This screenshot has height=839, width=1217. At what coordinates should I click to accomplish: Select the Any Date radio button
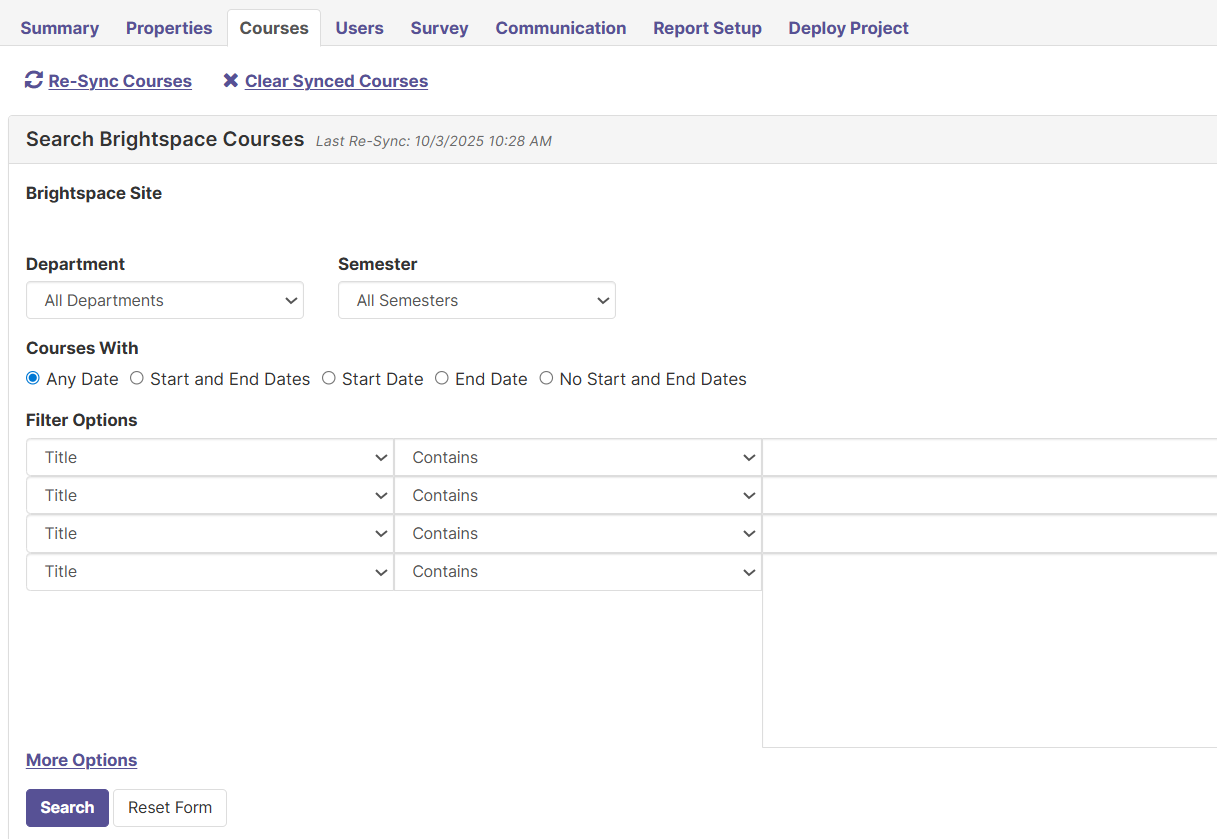(33, 378)
